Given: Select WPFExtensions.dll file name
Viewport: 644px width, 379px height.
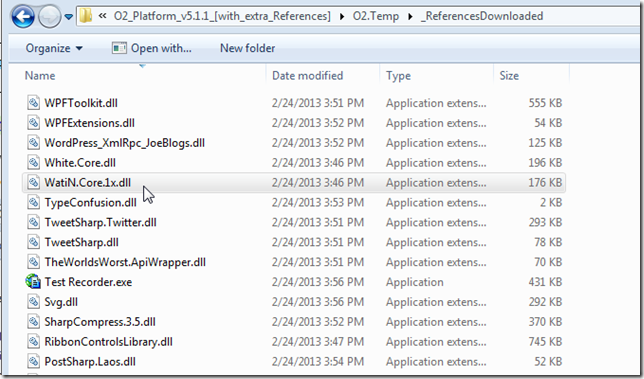Looking at the screenshot, I should (90, 123).
